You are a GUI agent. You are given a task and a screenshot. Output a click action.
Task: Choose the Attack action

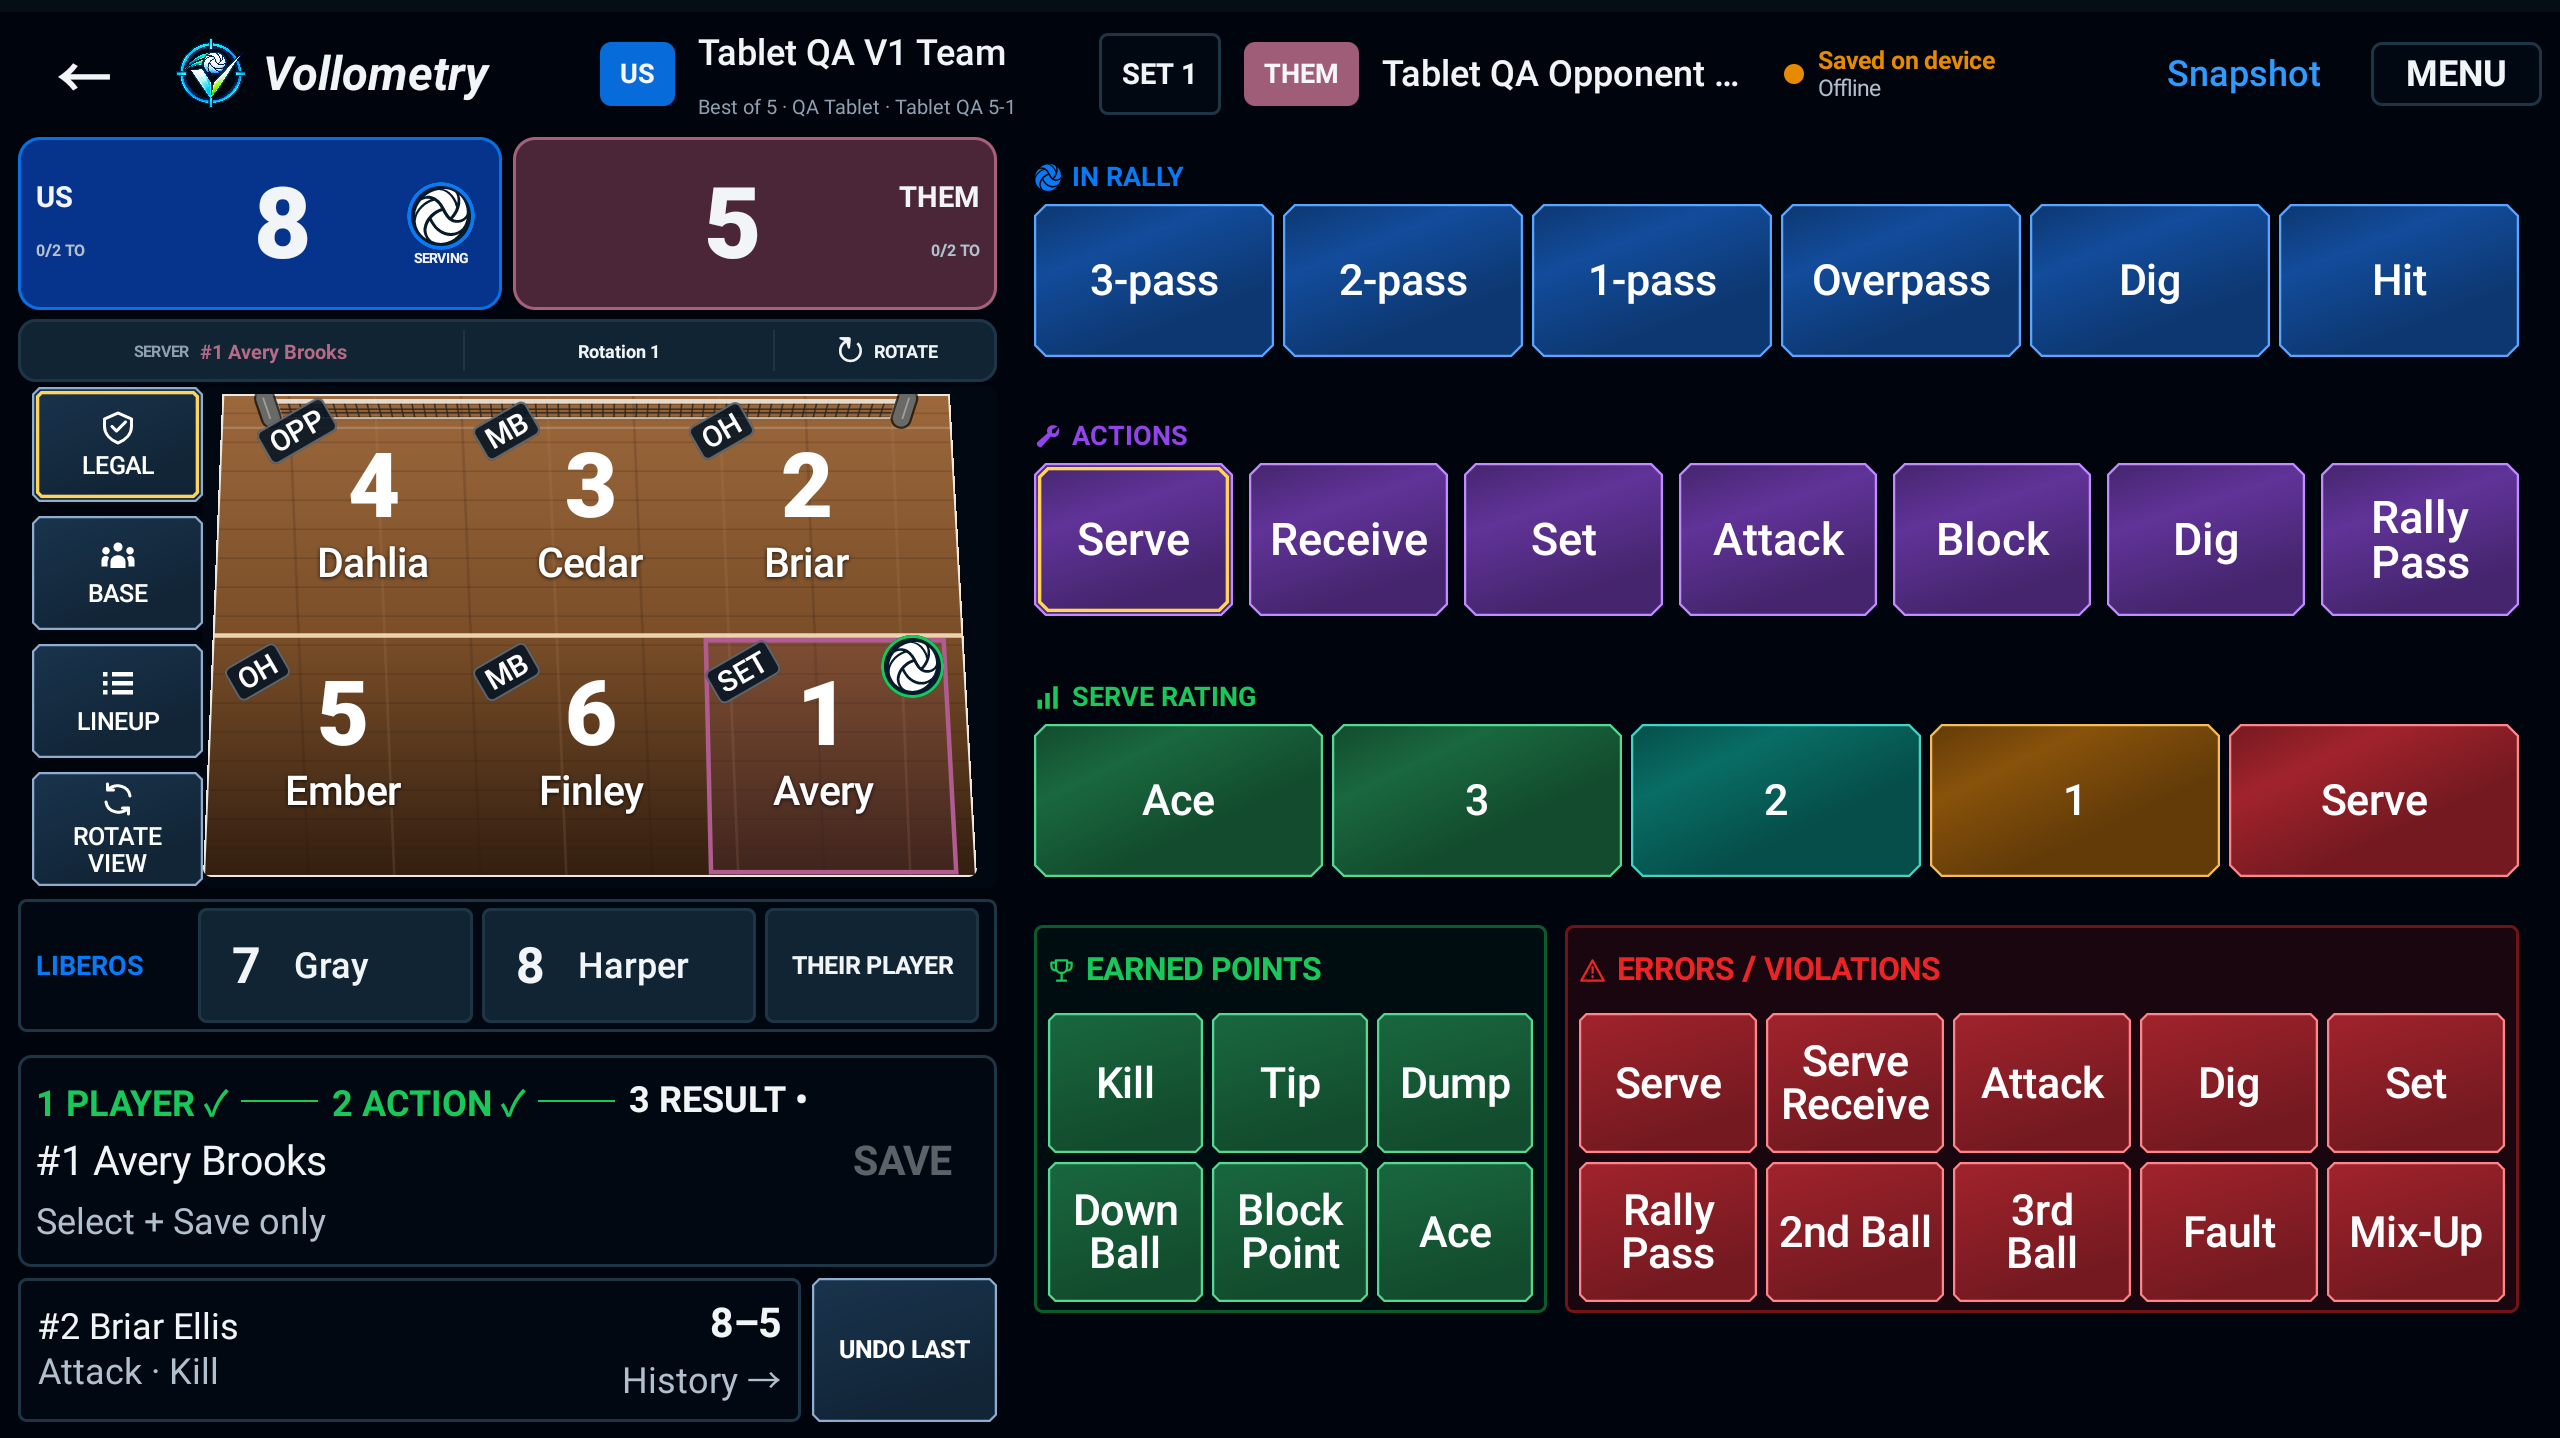click(1777, 539)
